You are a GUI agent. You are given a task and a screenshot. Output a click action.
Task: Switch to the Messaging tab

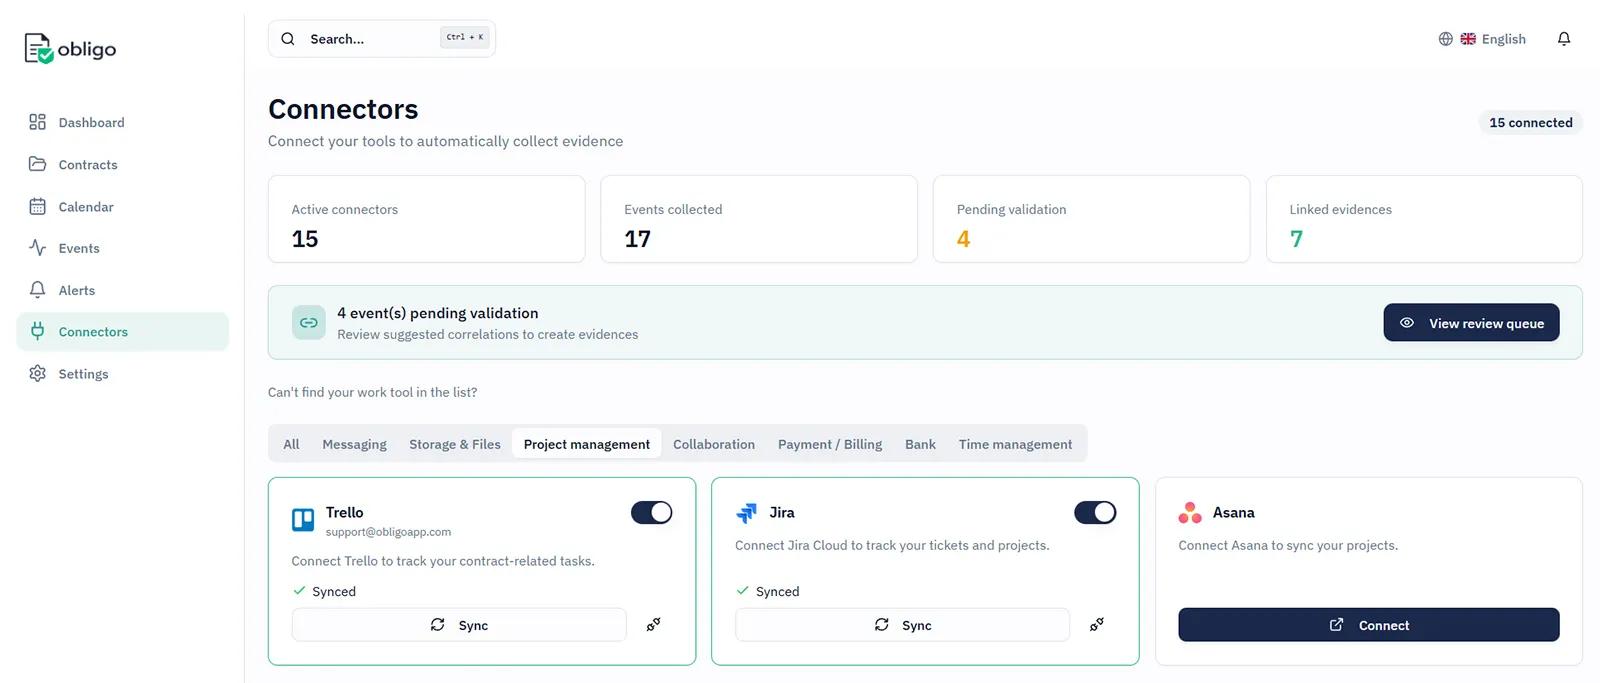354,444
